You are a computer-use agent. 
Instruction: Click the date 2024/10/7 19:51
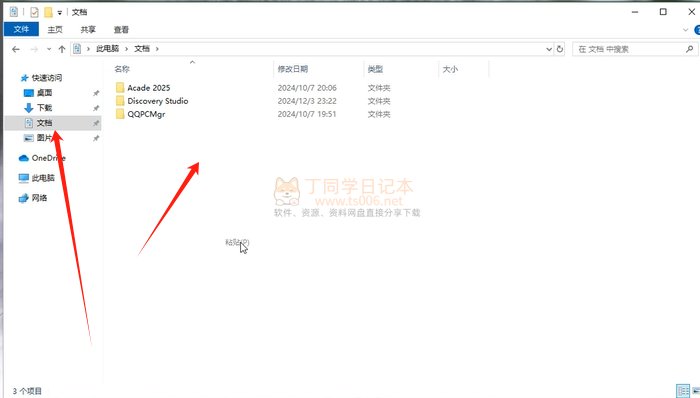(x=307, y=114)
